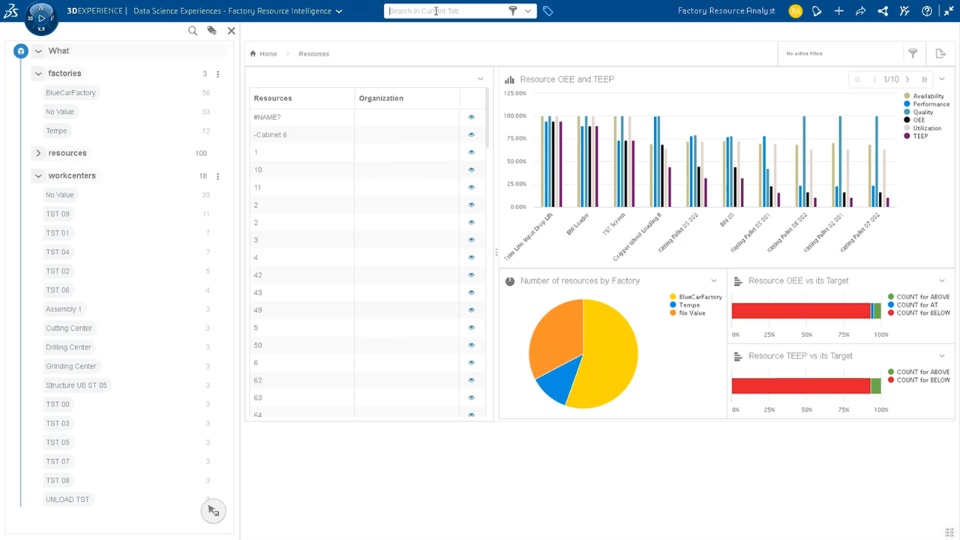Image resolution: width=960 pixels, height=540 pixels.
Task: Open the help question mark icon
Action: pos(927,11)
